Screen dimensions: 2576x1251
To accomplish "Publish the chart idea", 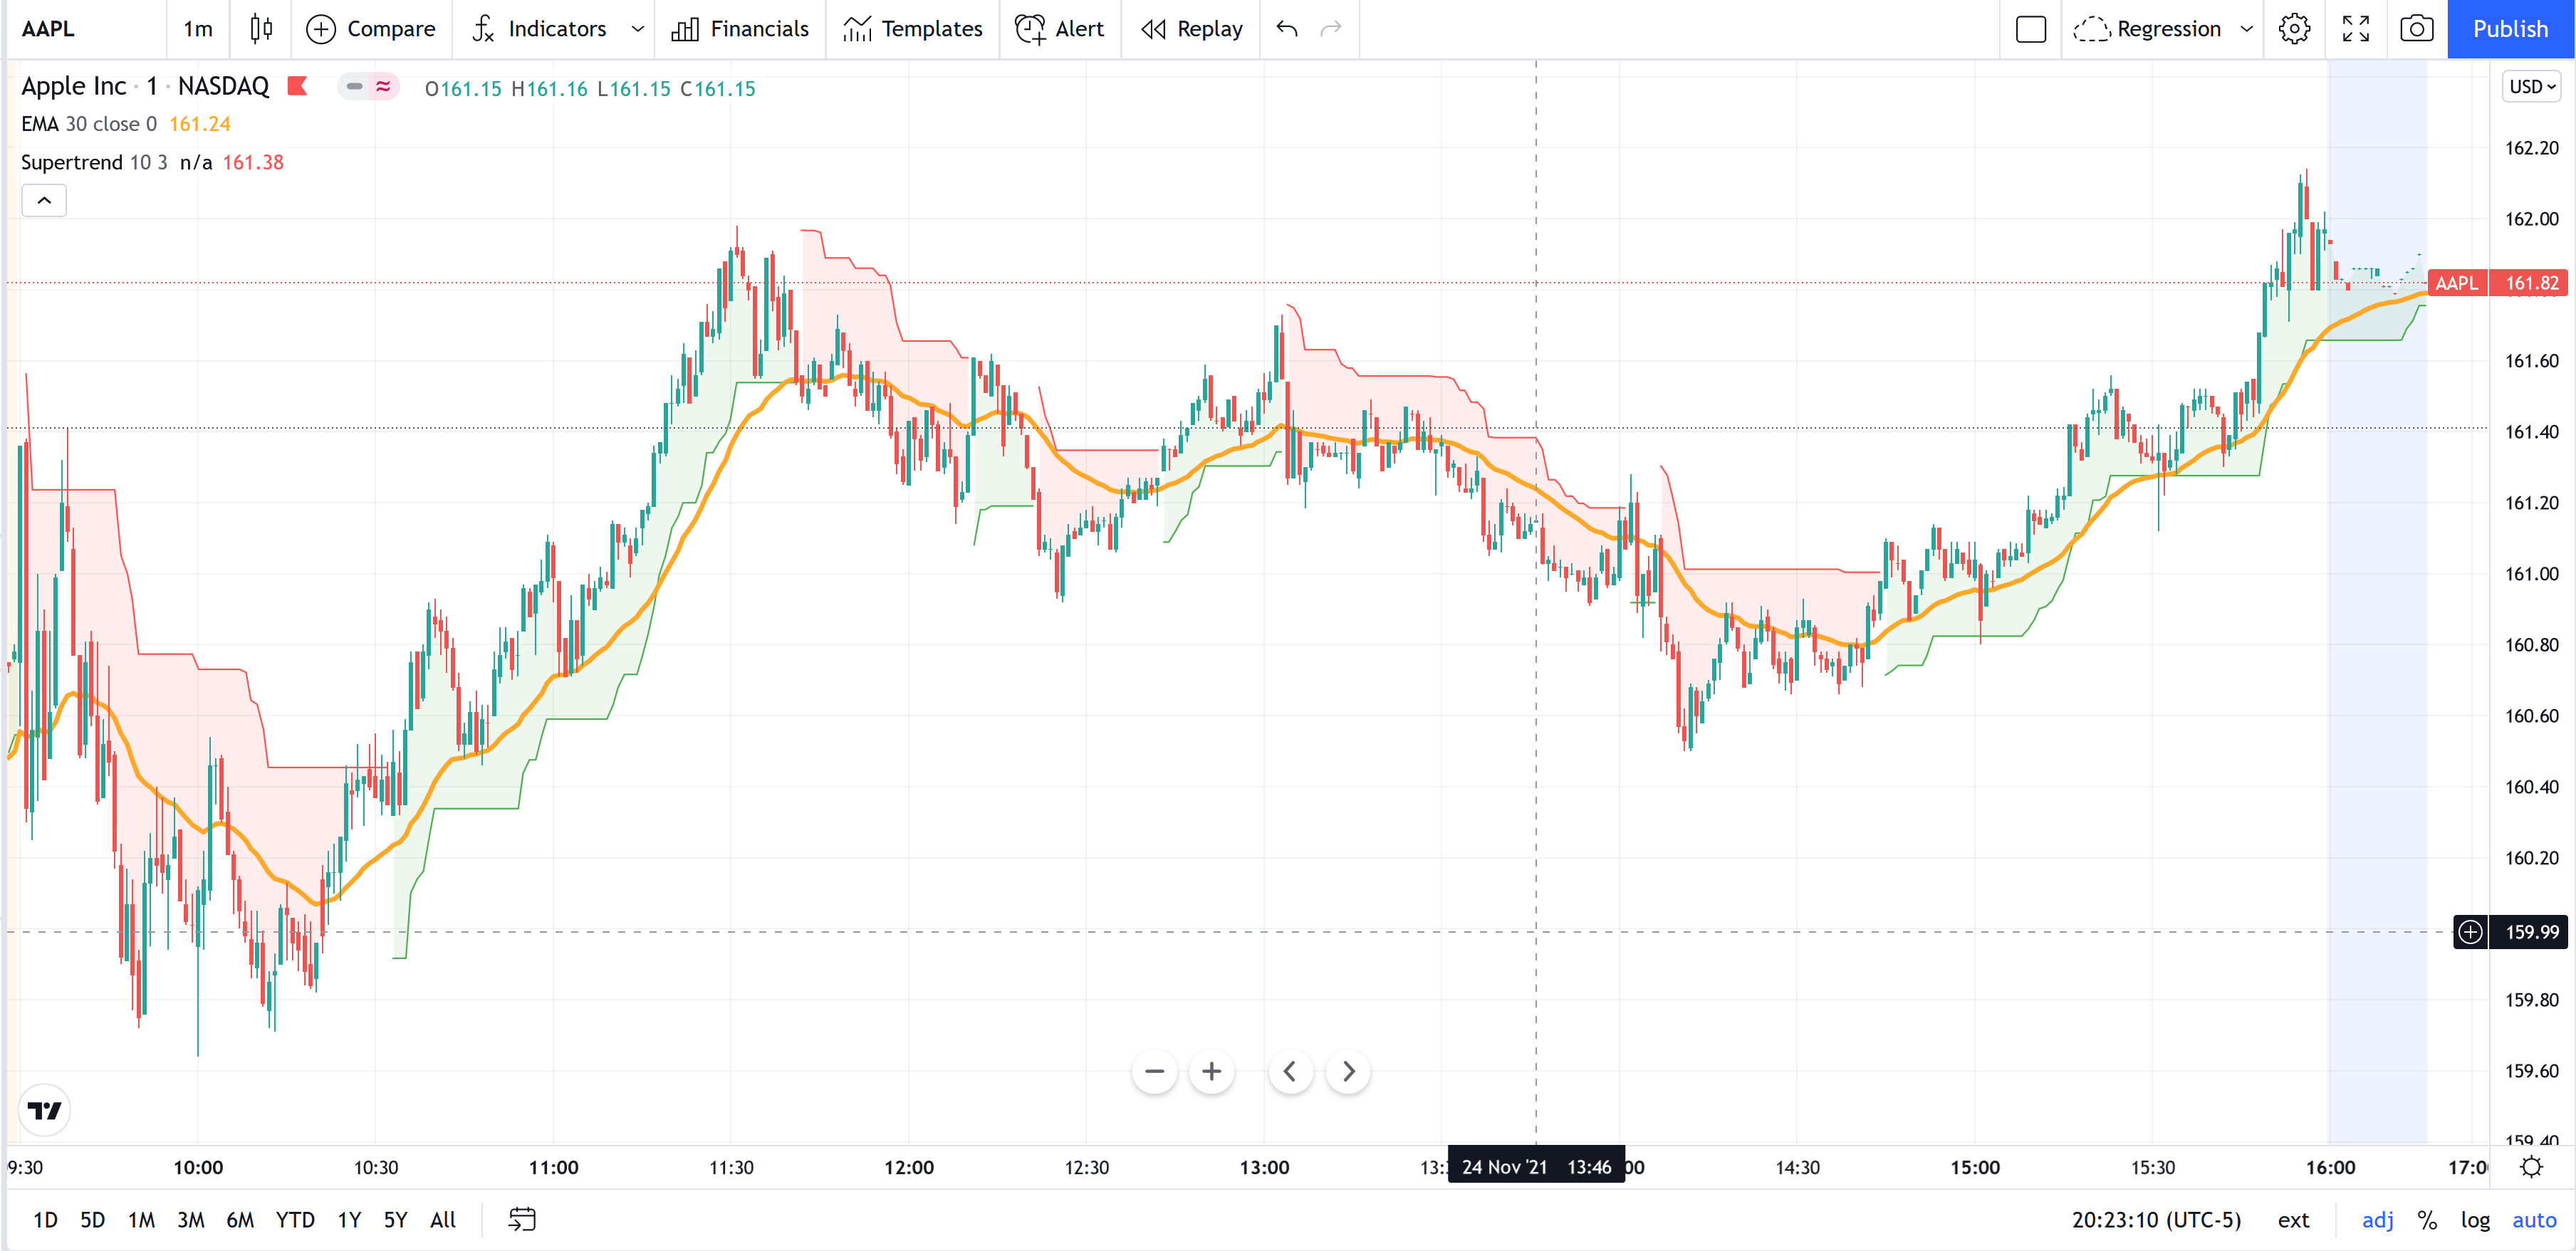I will coord(2510,29).
